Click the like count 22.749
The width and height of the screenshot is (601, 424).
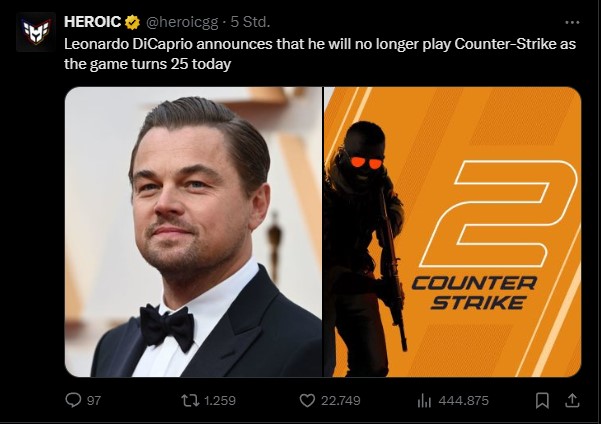pos(343,400)
